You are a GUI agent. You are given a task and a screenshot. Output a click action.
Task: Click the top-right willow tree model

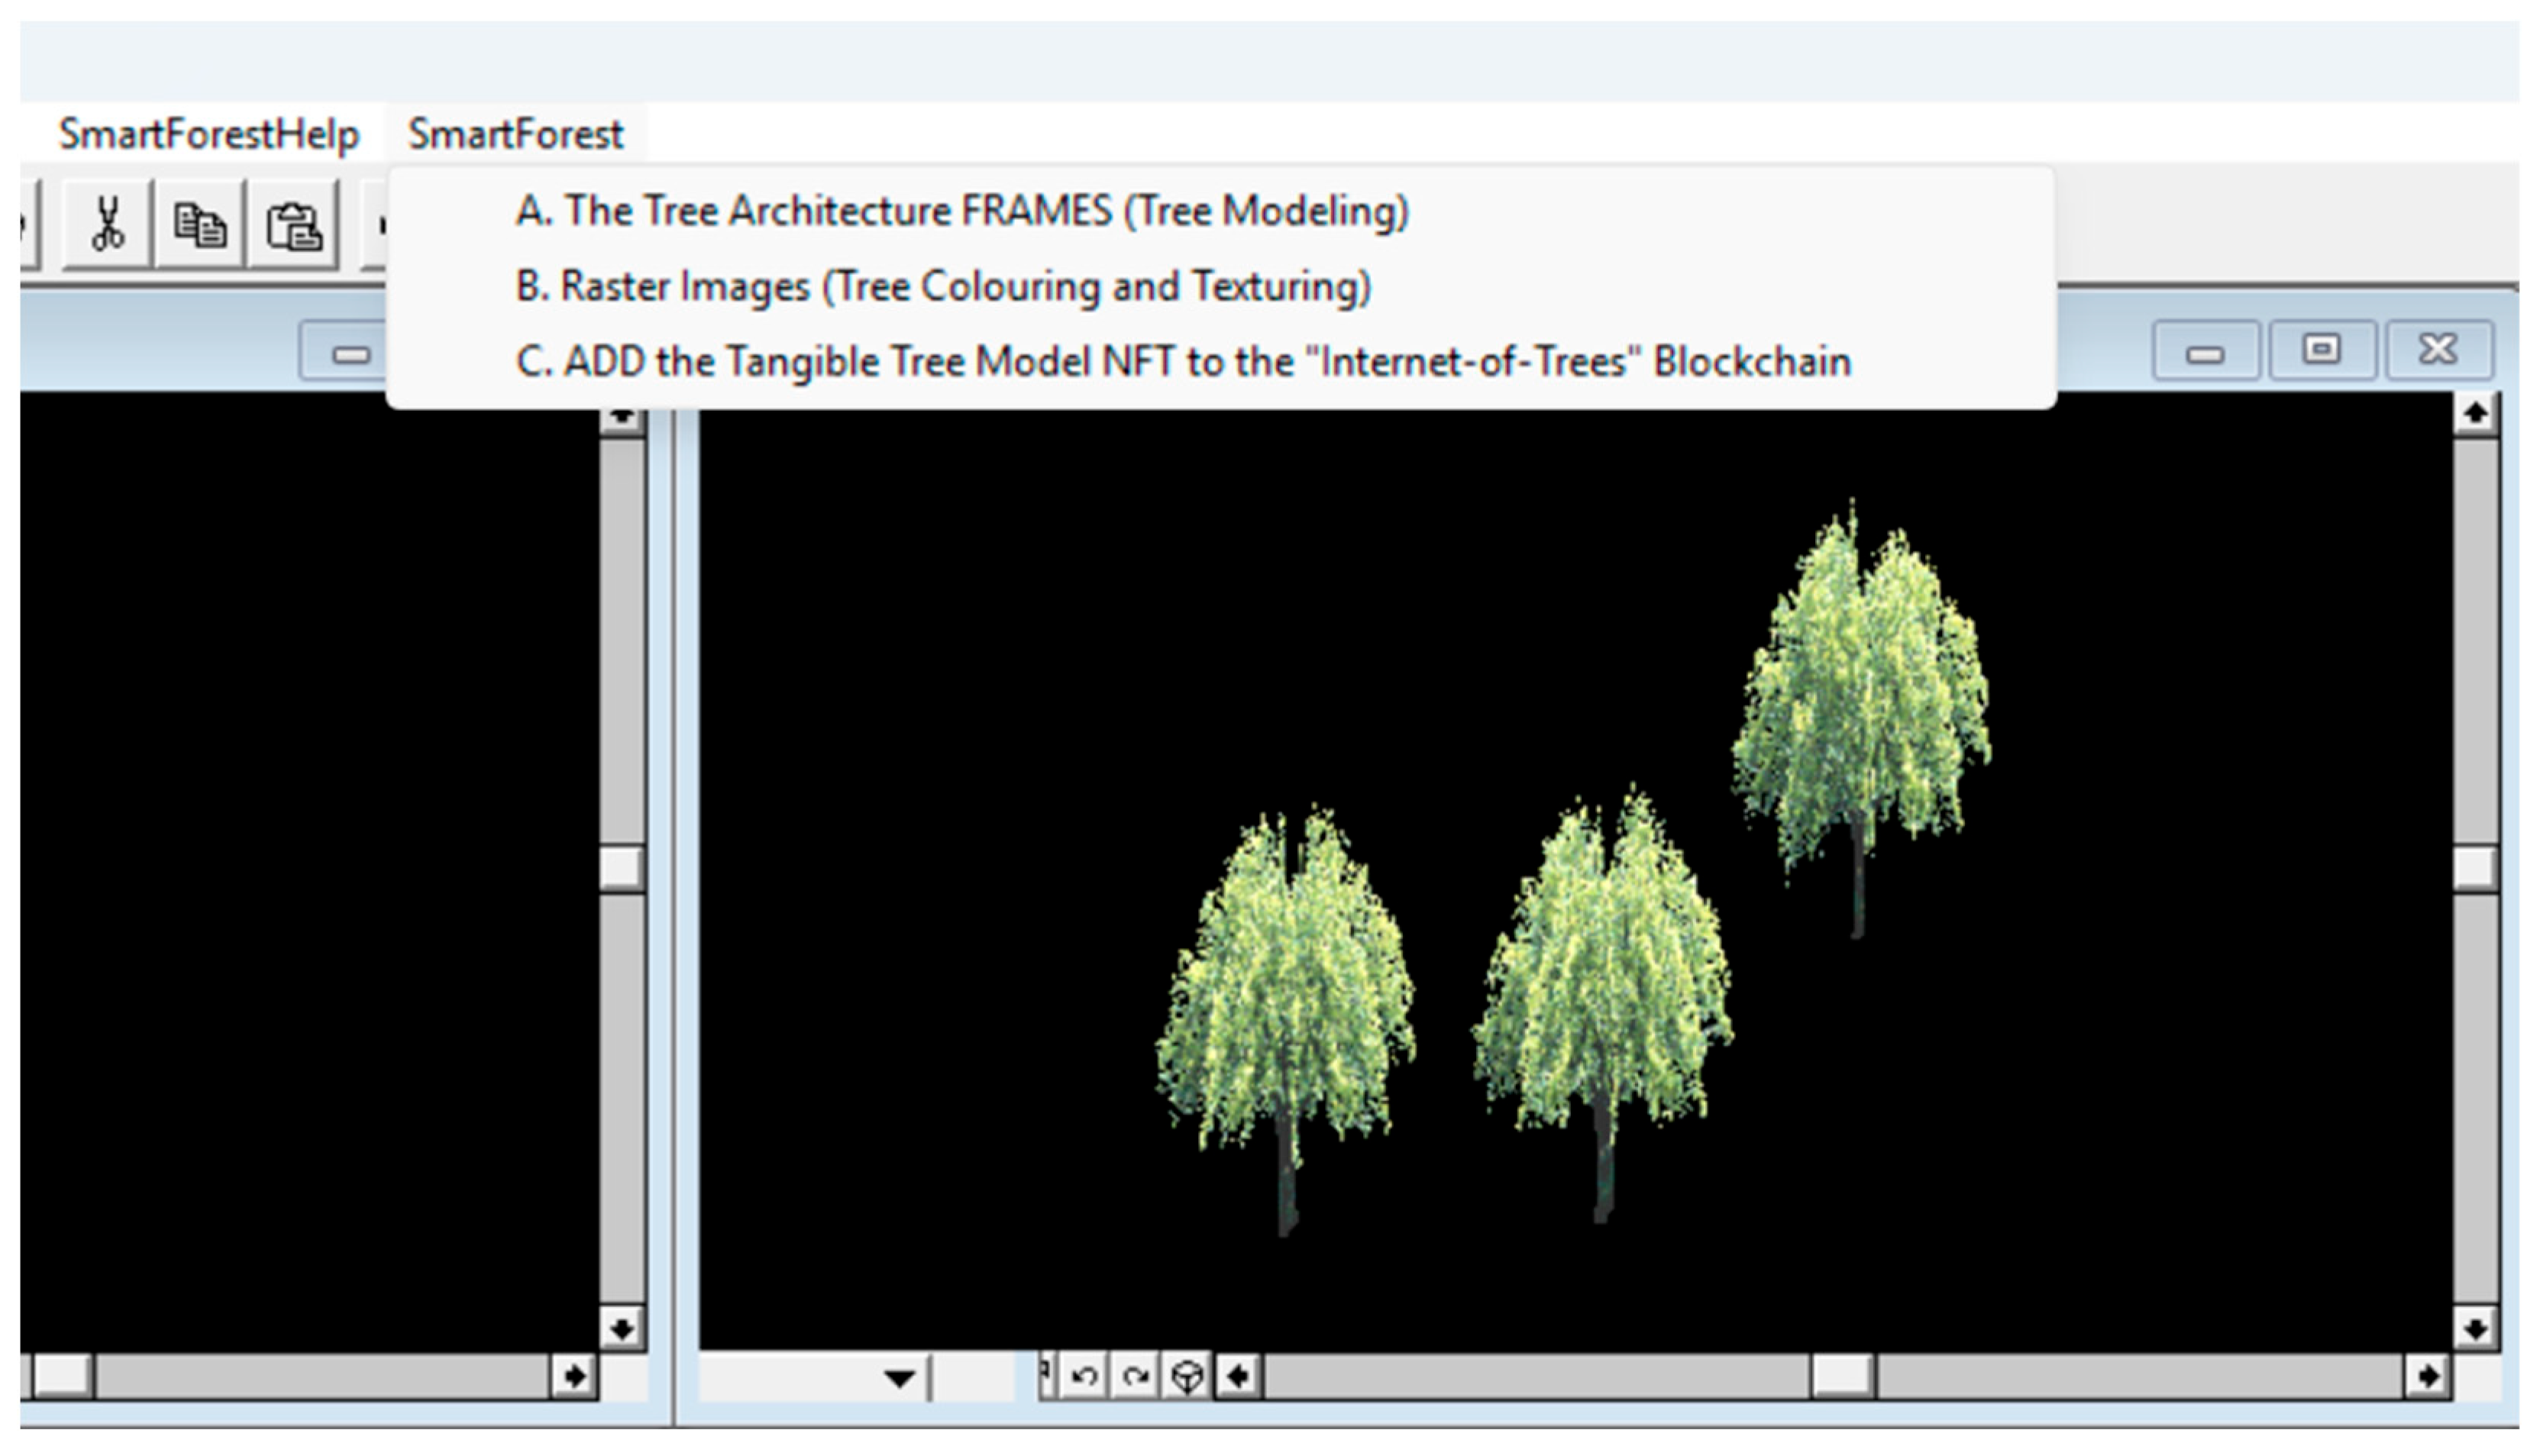[x=1860, y=700]
